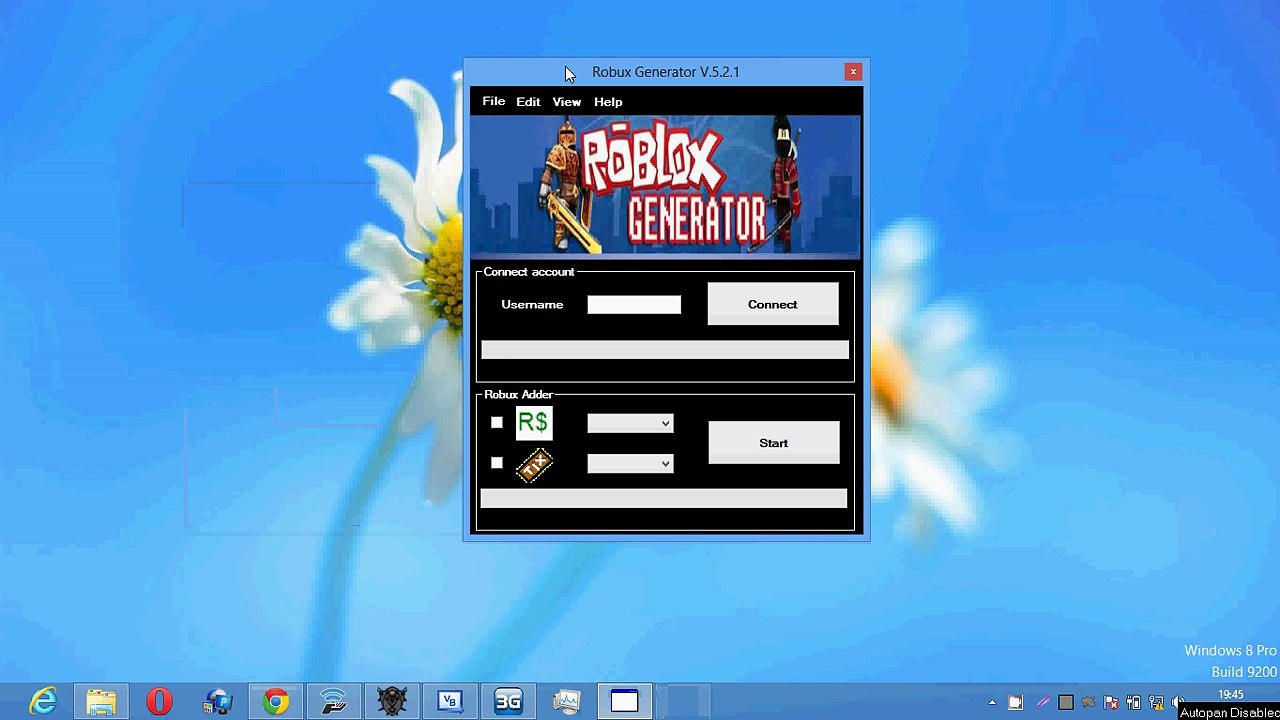The width and height of the screenshot is (1280, 720).
Task: Click the Start button
Action: coord(774,443)
